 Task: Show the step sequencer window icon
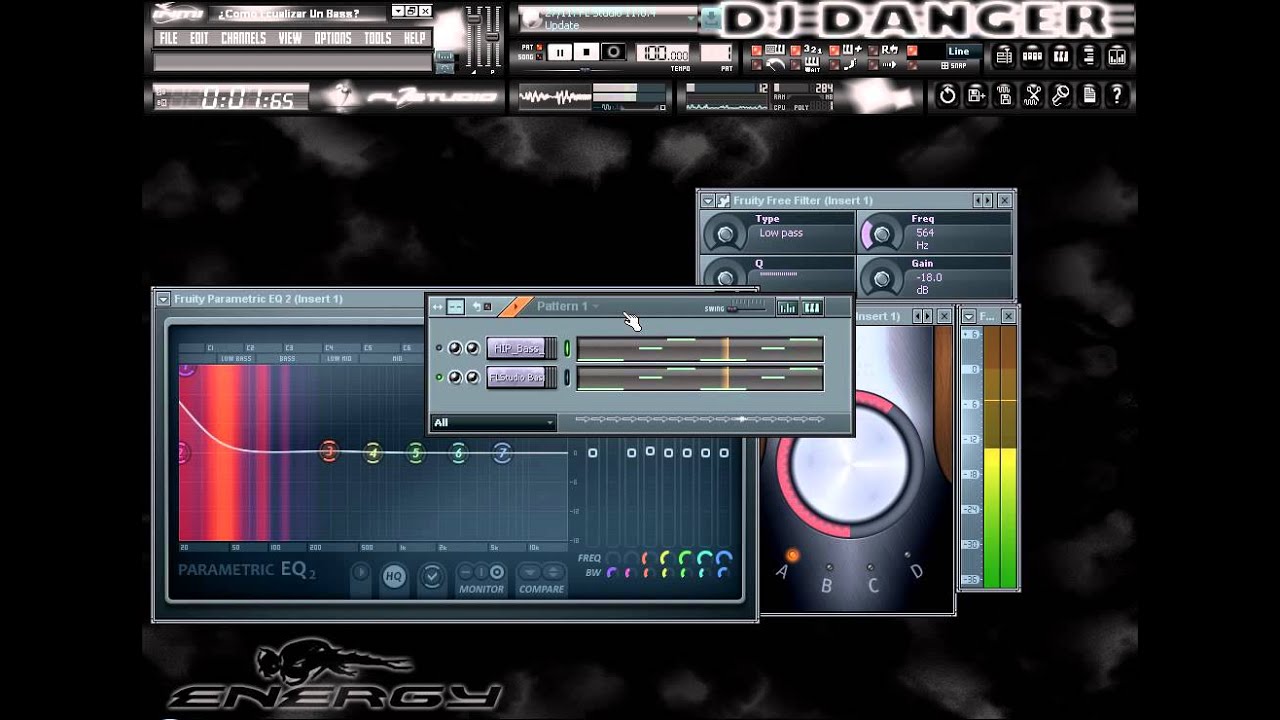coord(1032,56)
